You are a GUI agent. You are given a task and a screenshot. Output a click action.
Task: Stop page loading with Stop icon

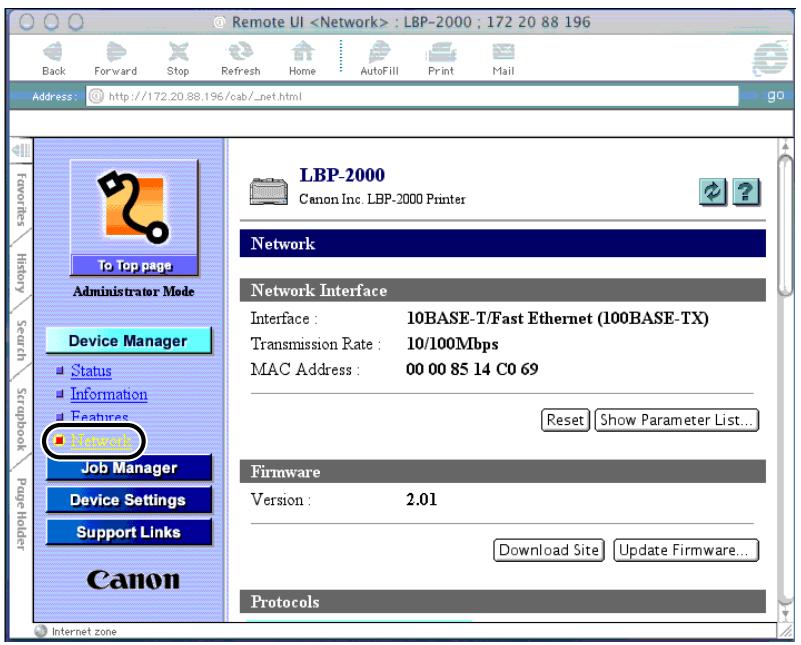tap(178, 52)
